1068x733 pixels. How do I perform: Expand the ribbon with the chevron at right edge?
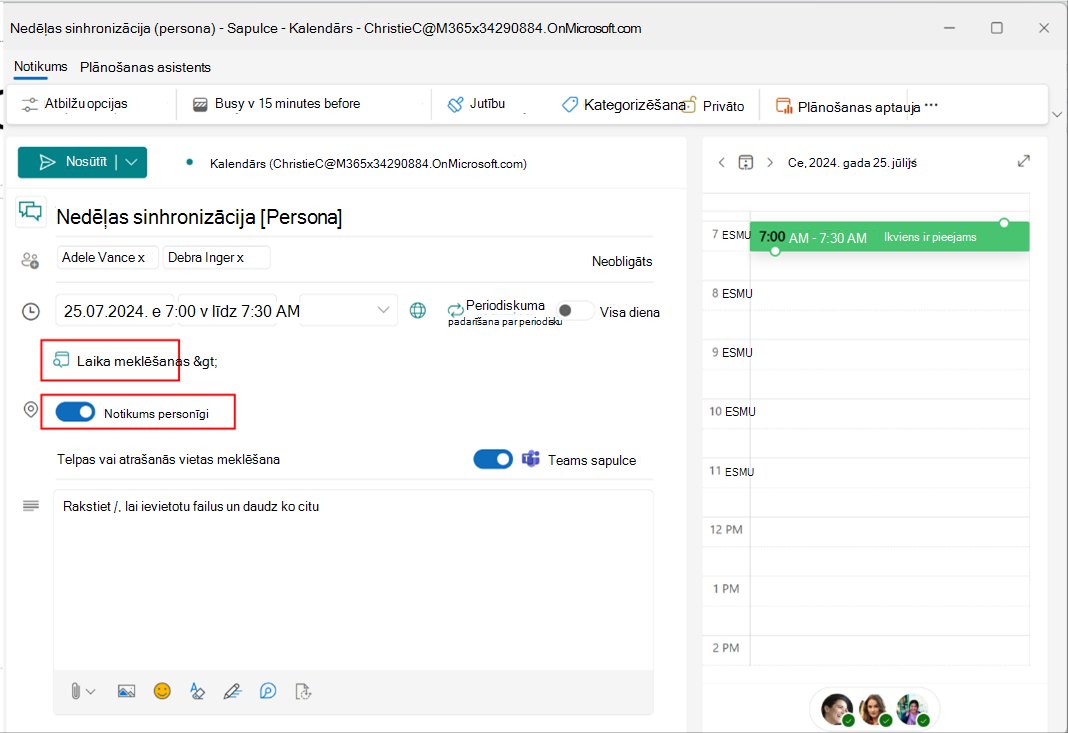[1057, 114]
